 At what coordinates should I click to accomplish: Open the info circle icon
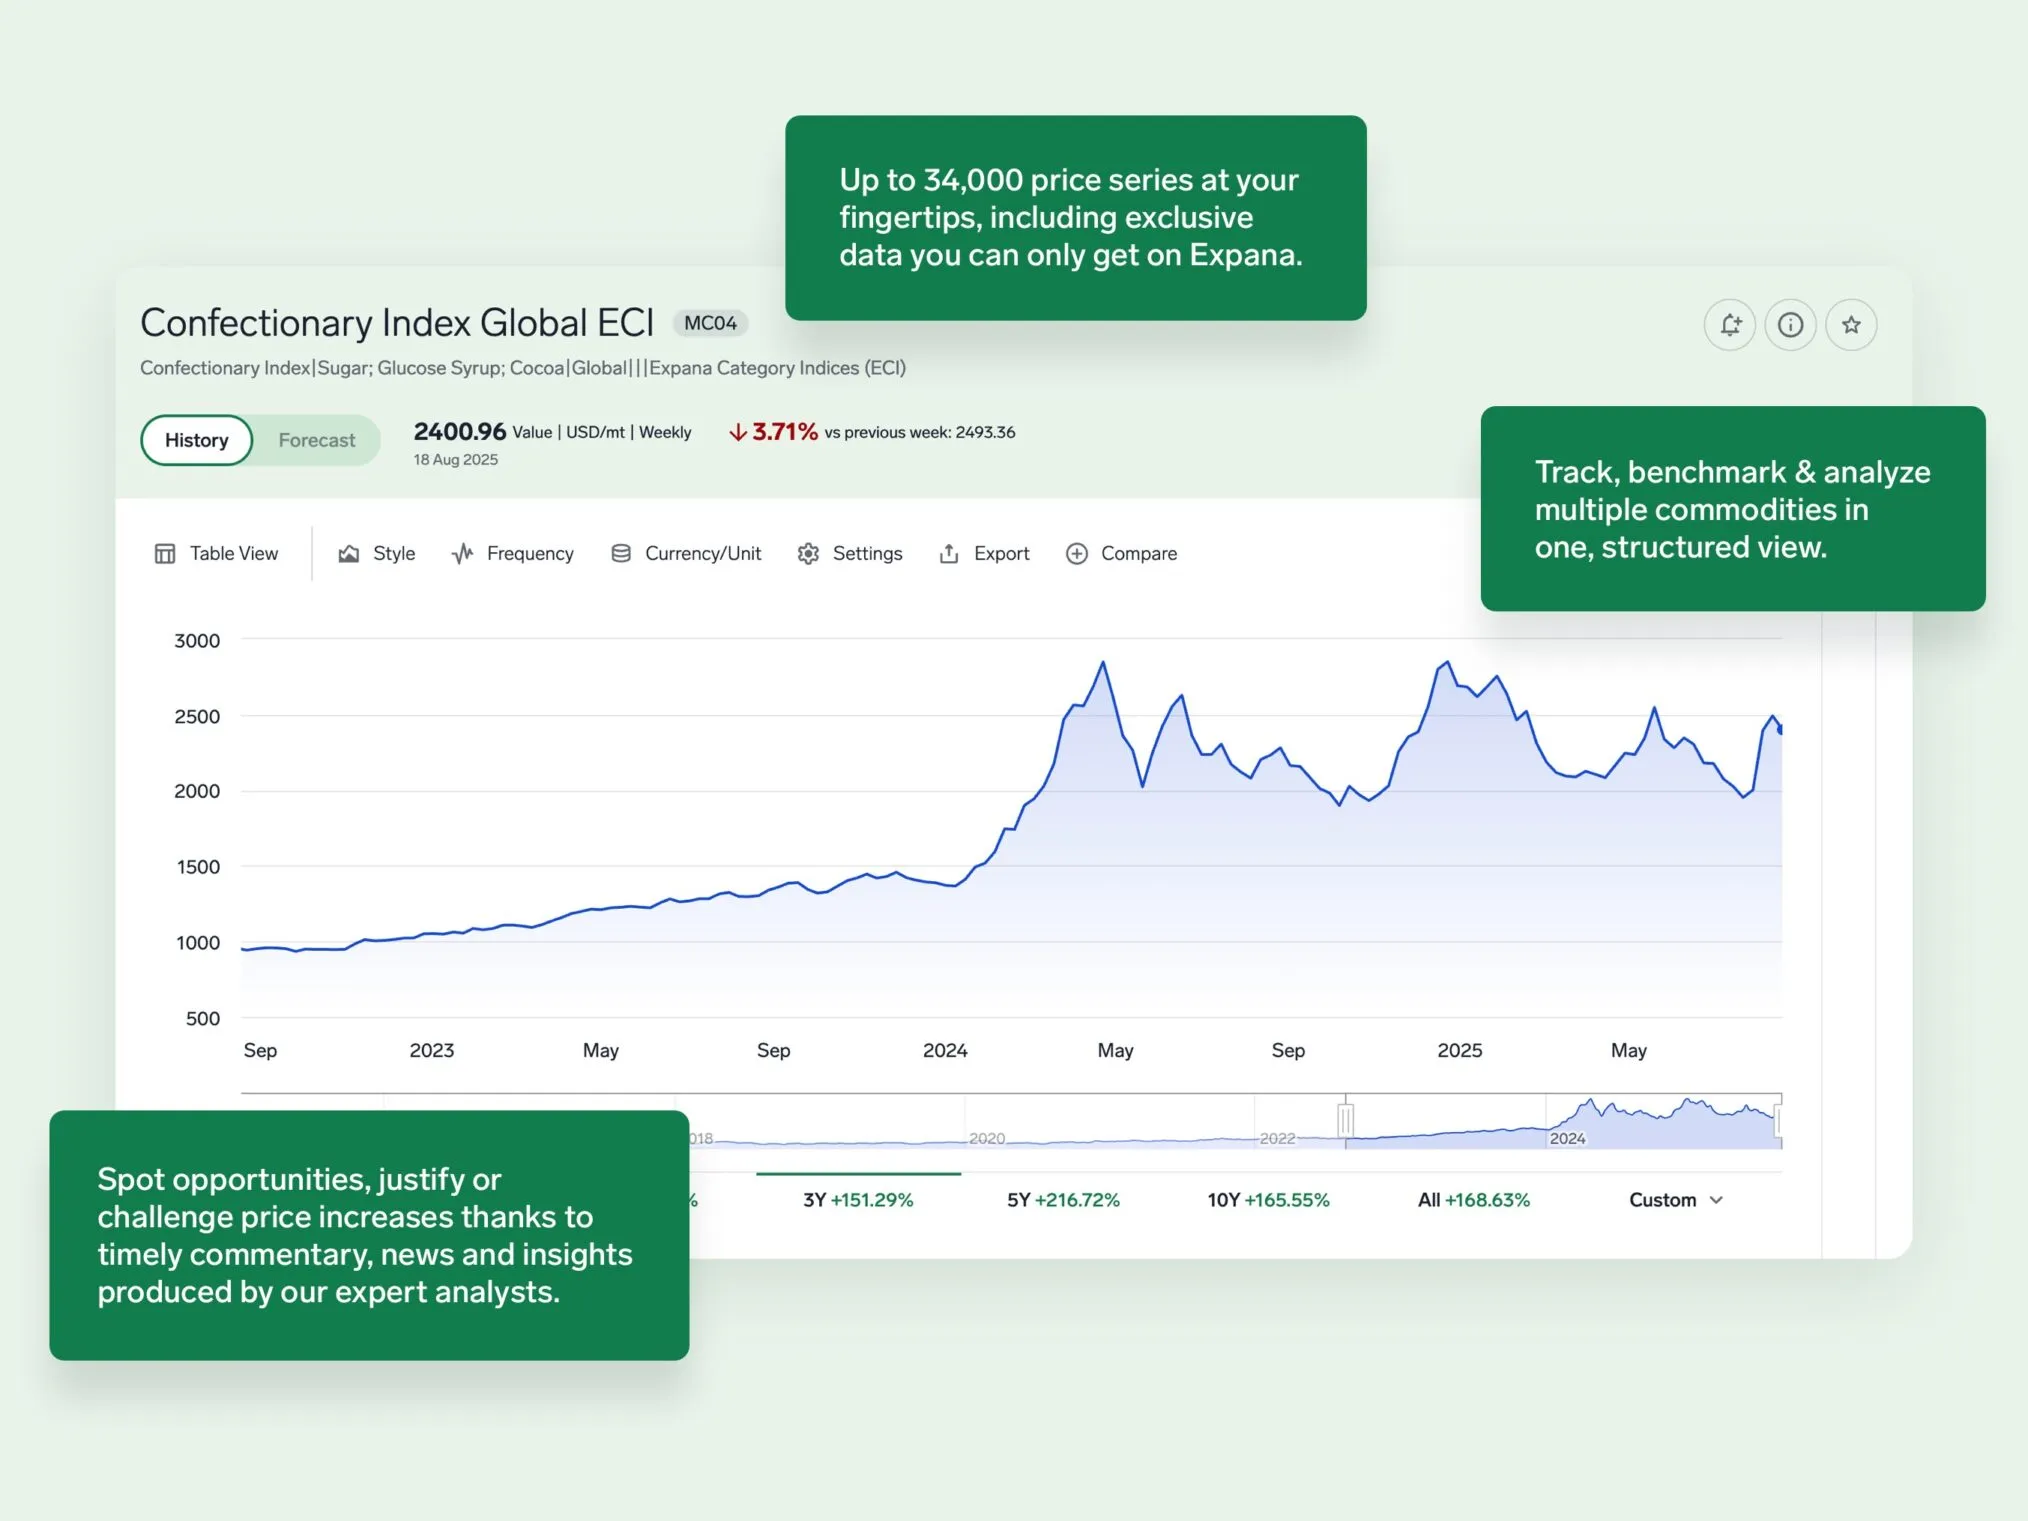[x=1790, y=325]
